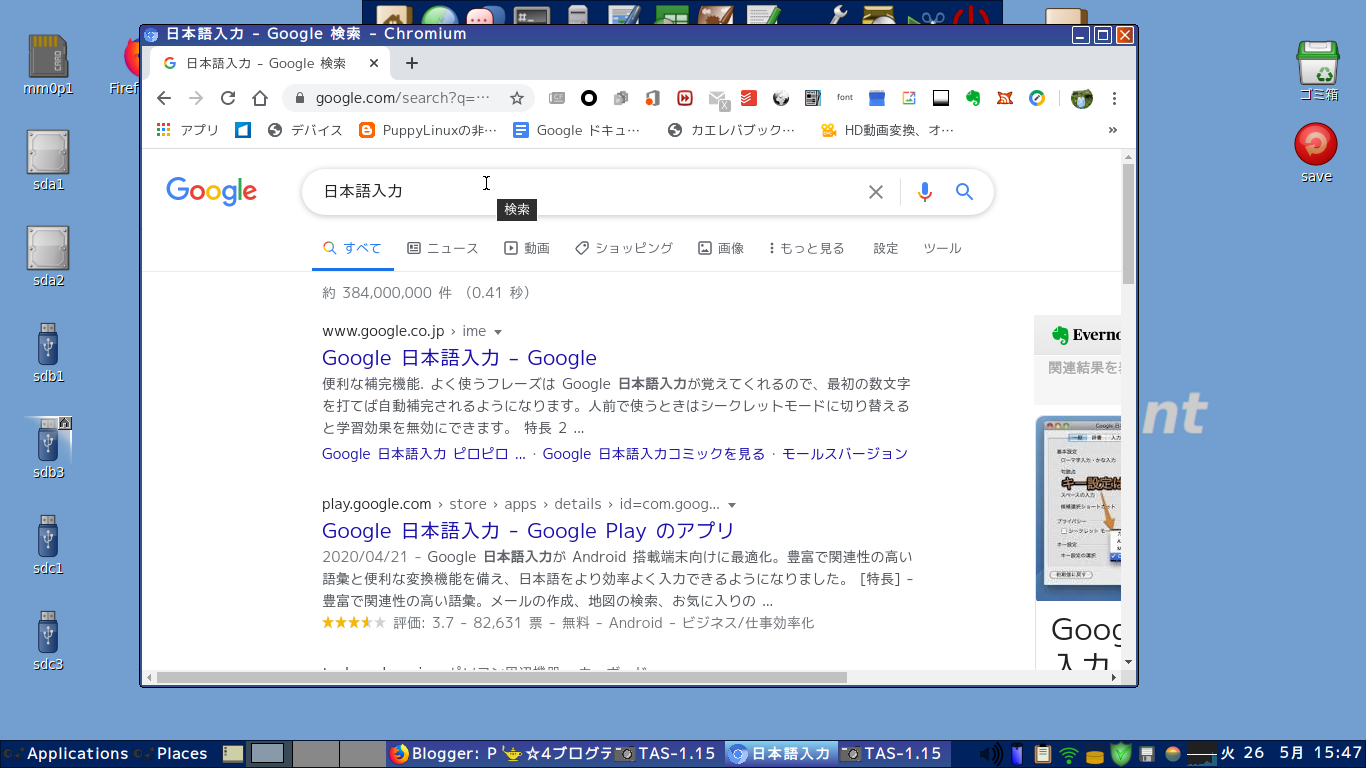Expand the play.google.com result dropdown arrow
The height and width of the screenshot is (768, 1366).
pyautogui.click(x=732, y=505)
